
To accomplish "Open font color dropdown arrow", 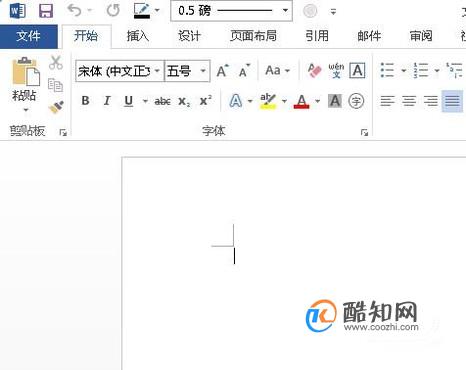I will (317, 101).
